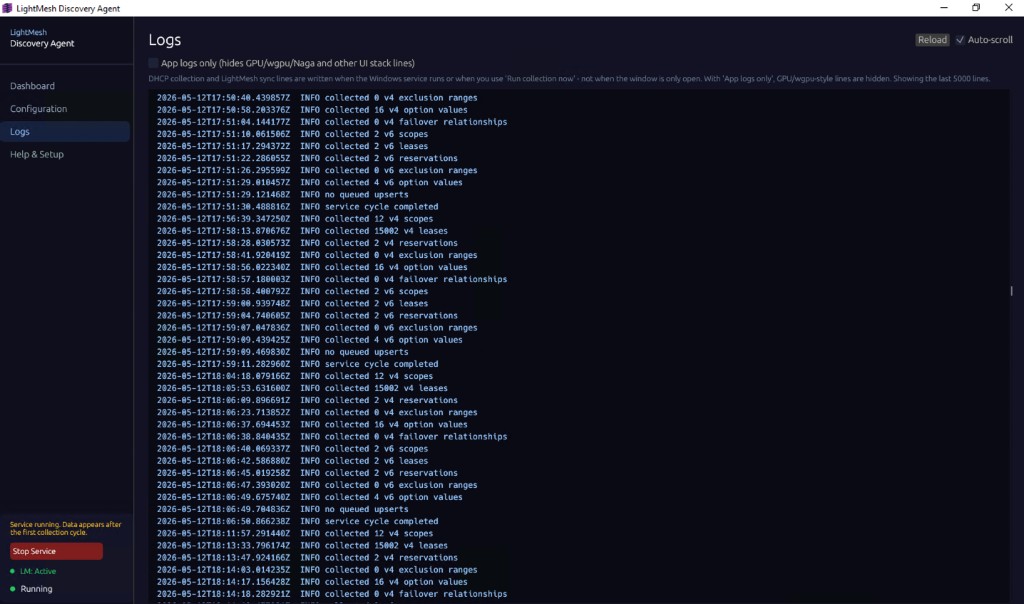Select log line at 18:06:09 v4 reservations
Viewport: 1024px width, 604px height.
307,400
